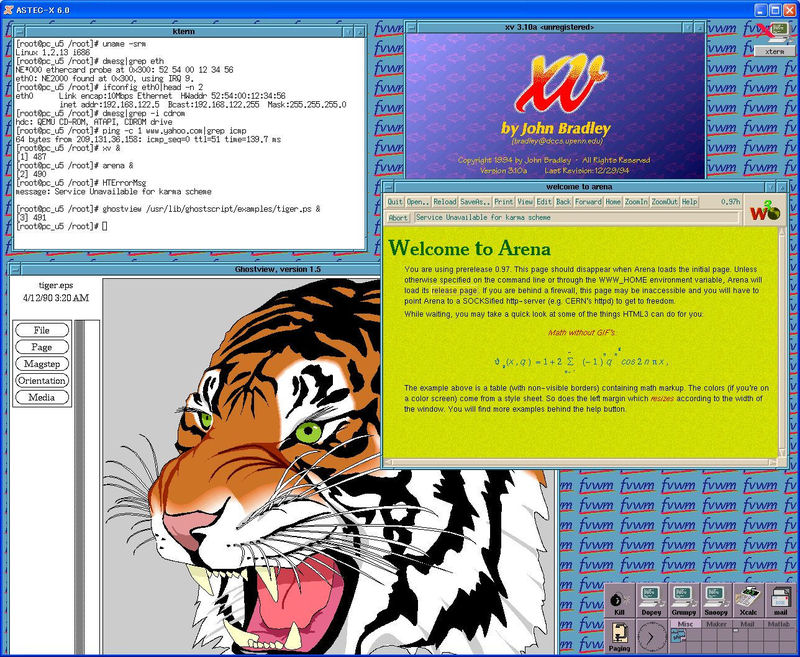Screen dimensions: 800x657
Task: Open the File menu in Ghostview
Action: (42, 330)
